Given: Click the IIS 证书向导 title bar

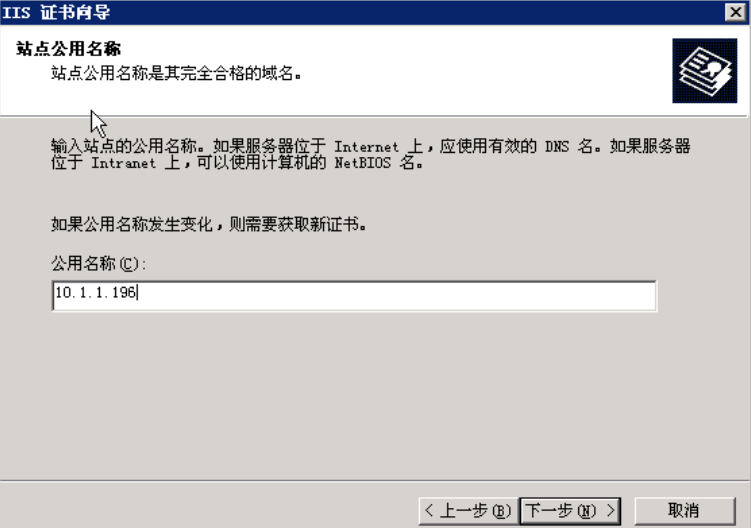Looking at the screenshot, I should point(359,12).
